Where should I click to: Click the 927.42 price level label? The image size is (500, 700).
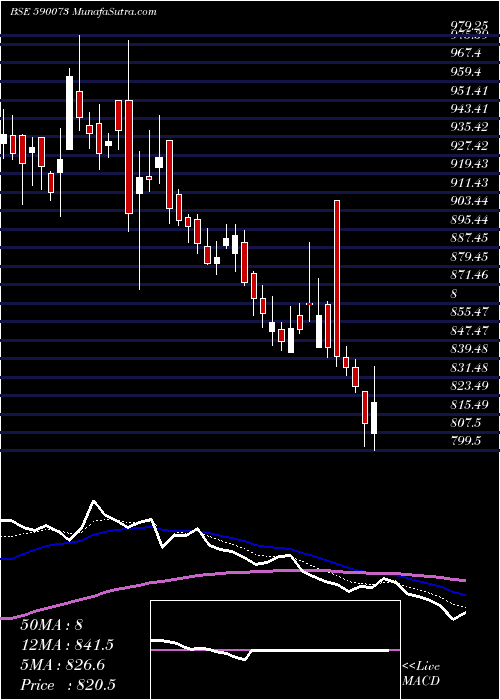pyautogui.click(x=469, y=146)
